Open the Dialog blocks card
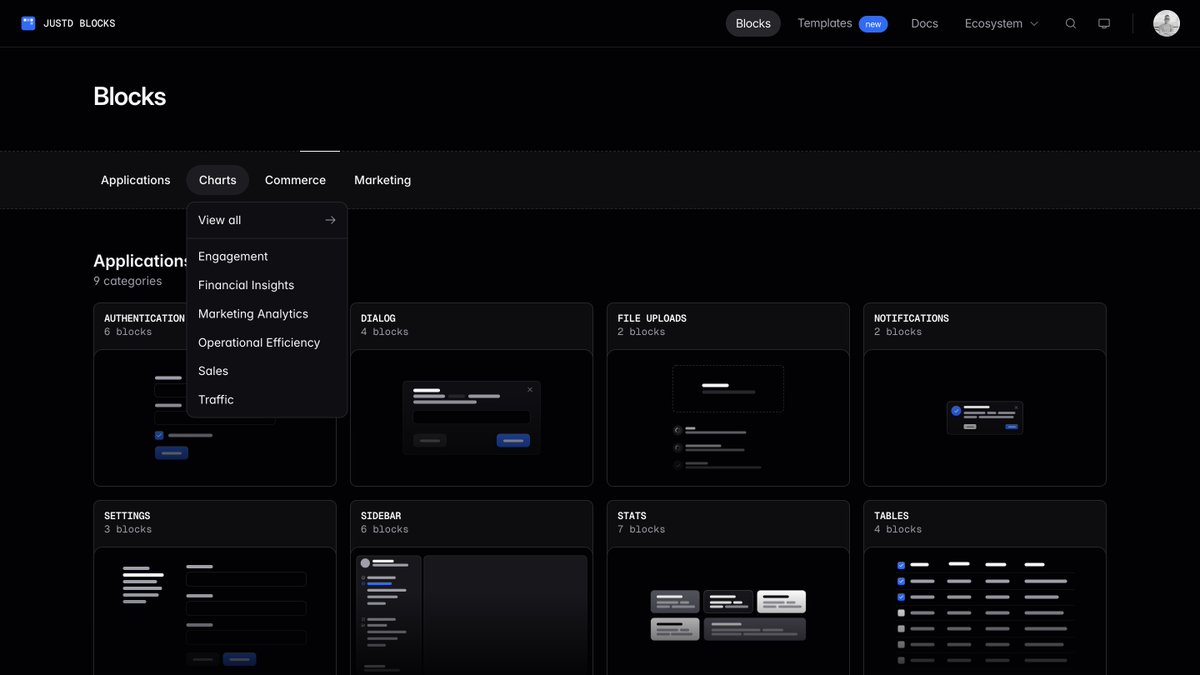 (471, 393)
